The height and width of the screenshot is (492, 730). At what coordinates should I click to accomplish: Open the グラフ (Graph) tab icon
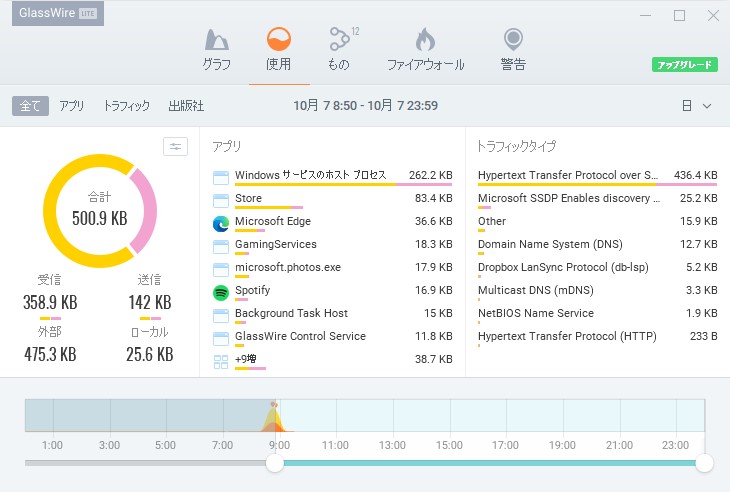click(x=216, y=40)
